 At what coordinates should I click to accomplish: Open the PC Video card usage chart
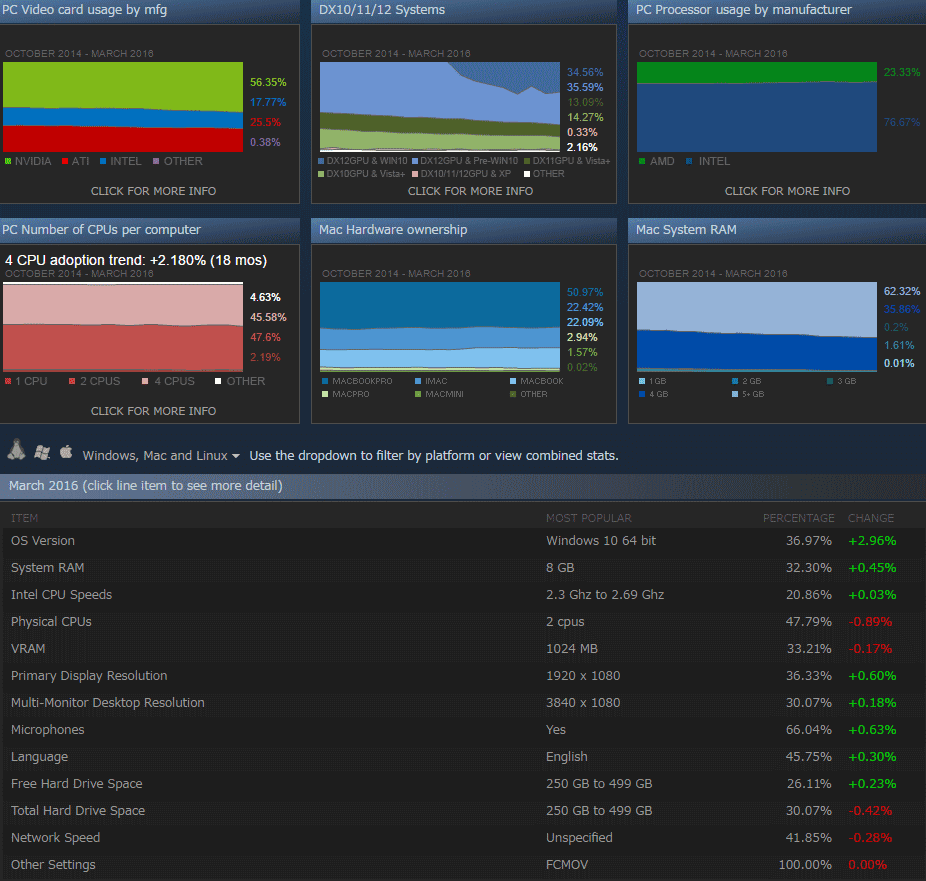tap(123, 107)
